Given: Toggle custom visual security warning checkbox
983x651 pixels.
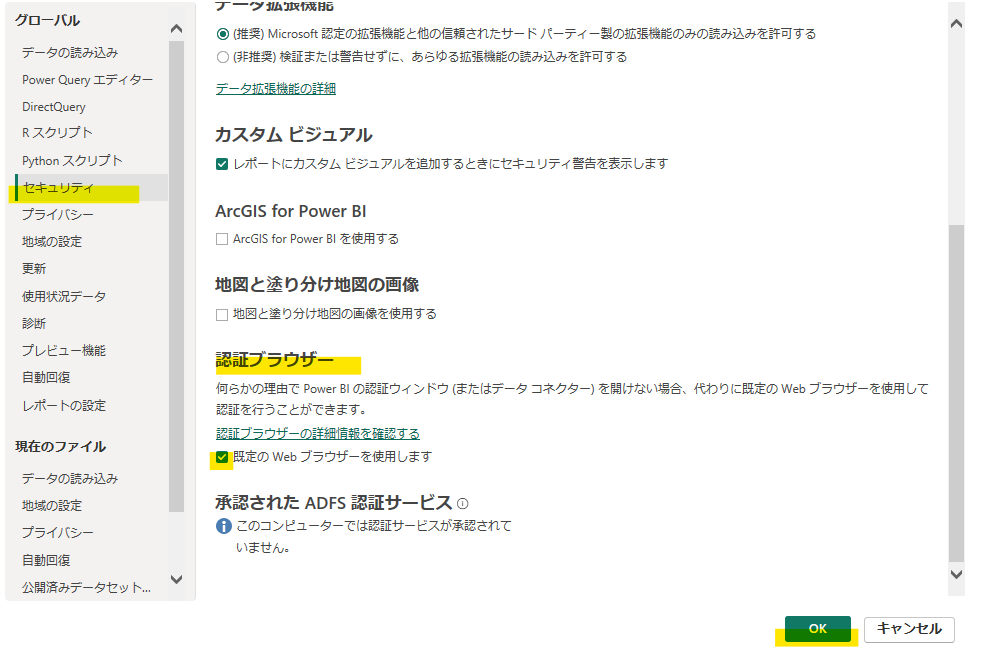Looking at the screenshot, I should click(x=222, y=164).
